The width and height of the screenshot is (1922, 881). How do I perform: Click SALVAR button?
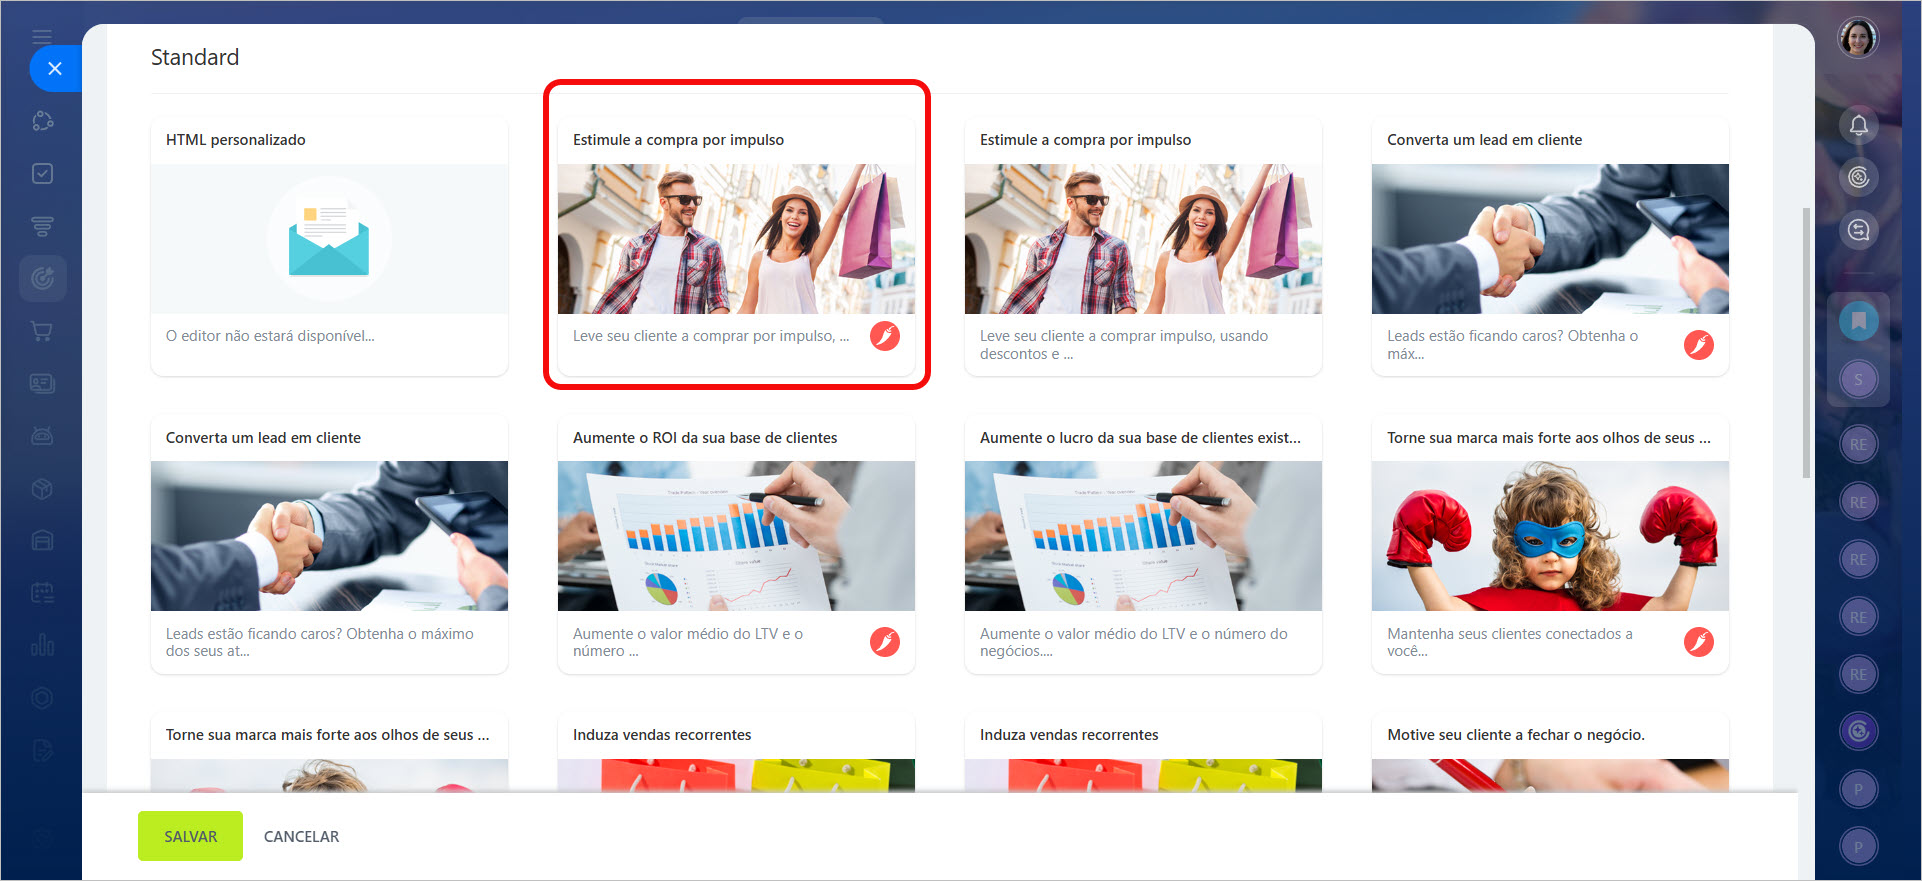click(x=190, y=836)
